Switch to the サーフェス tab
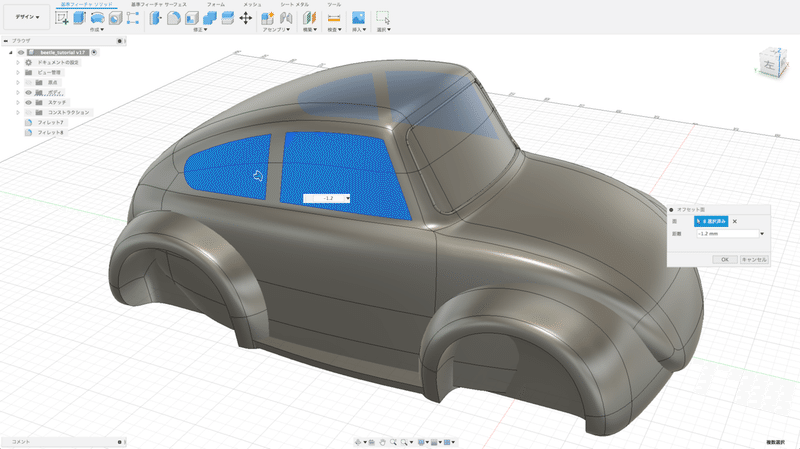The image size is (800, 449). [159, 4]
